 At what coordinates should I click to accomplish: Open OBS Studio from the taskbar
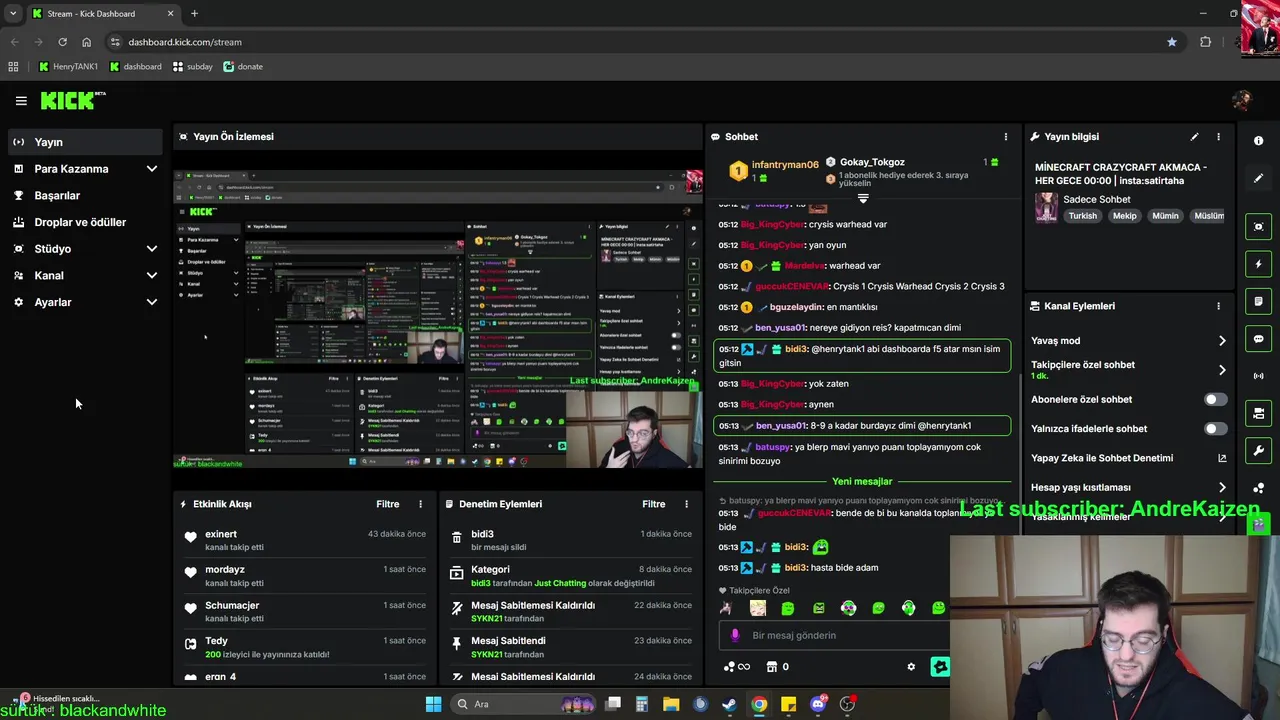(x=848, y=704)
